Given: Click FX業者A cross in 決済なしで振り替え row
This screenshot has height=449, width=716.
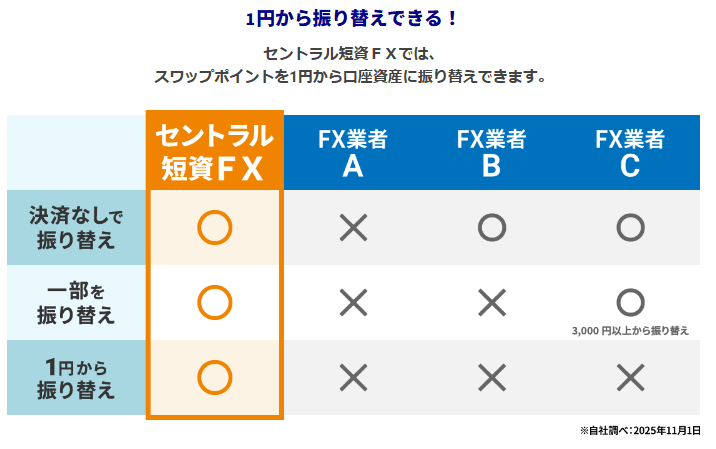Looking at the screenshot, I should 353,228.
